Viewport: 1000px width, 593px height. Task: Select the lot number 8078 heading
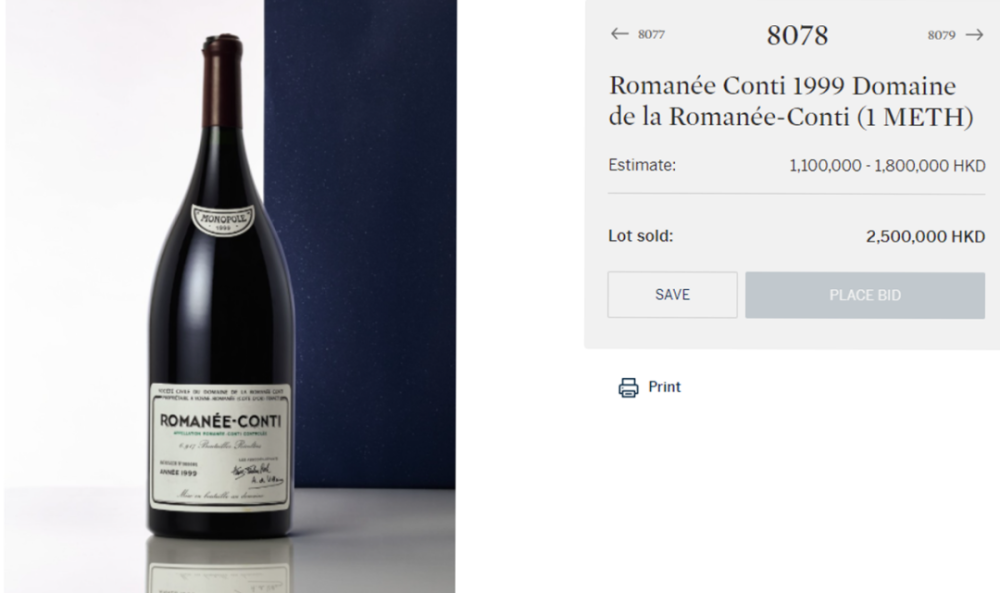click(797, 35)
